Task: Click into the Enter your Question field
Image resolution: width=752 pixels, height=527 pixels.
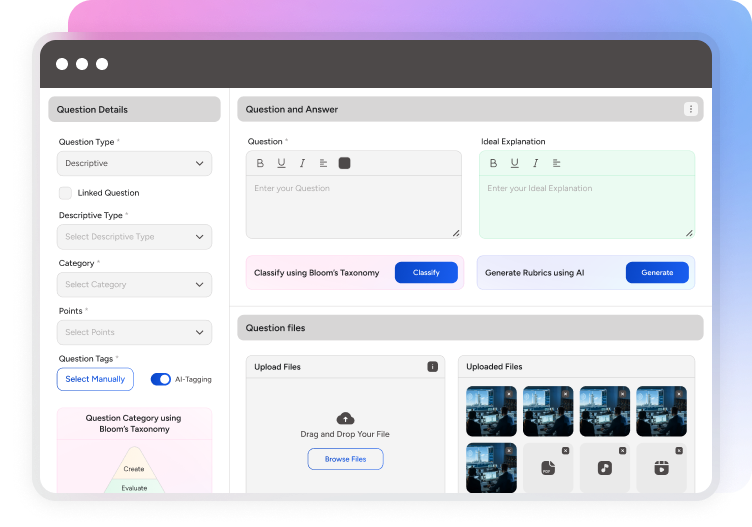Action: 353,207
